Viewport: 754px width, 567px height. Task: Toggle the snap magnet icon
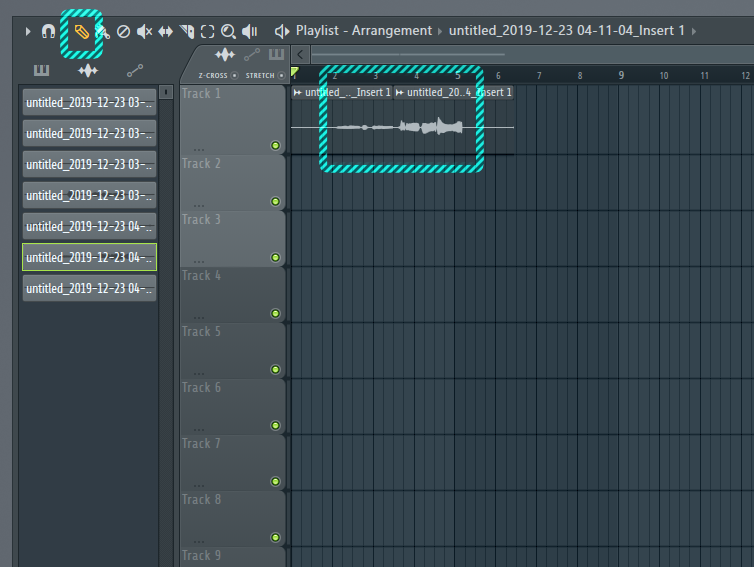coord(48,32)
